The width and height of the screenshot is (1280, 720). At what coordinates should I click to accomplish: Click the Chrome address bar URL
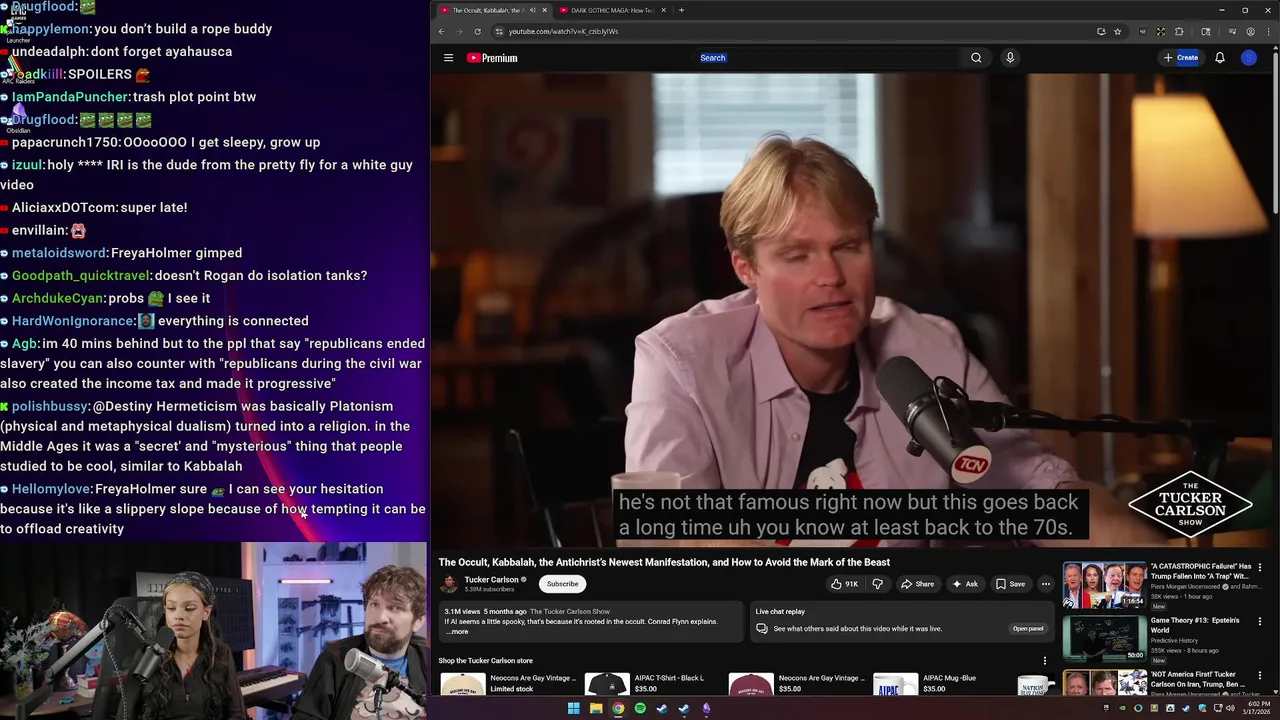point(563,31)
